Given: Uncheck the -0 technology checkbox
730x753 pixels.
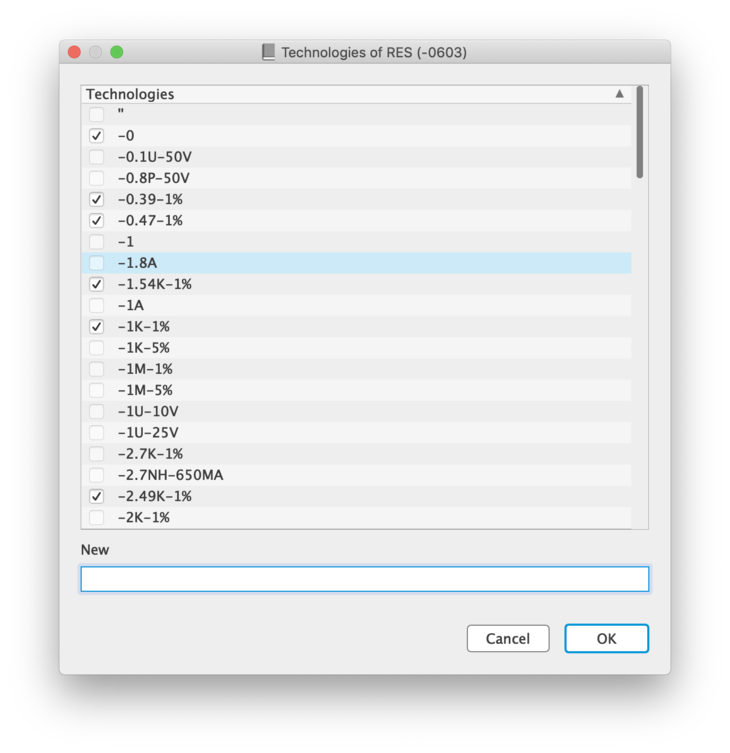Looking at the screenshot, I should coord(97,136).
